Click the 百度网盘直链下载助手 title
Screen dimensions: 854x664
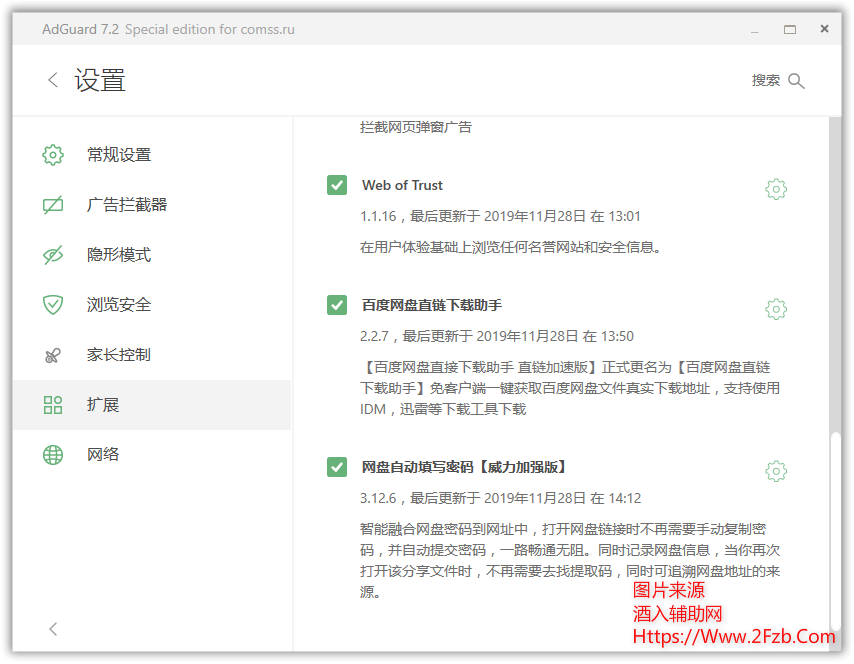point(432,305)
